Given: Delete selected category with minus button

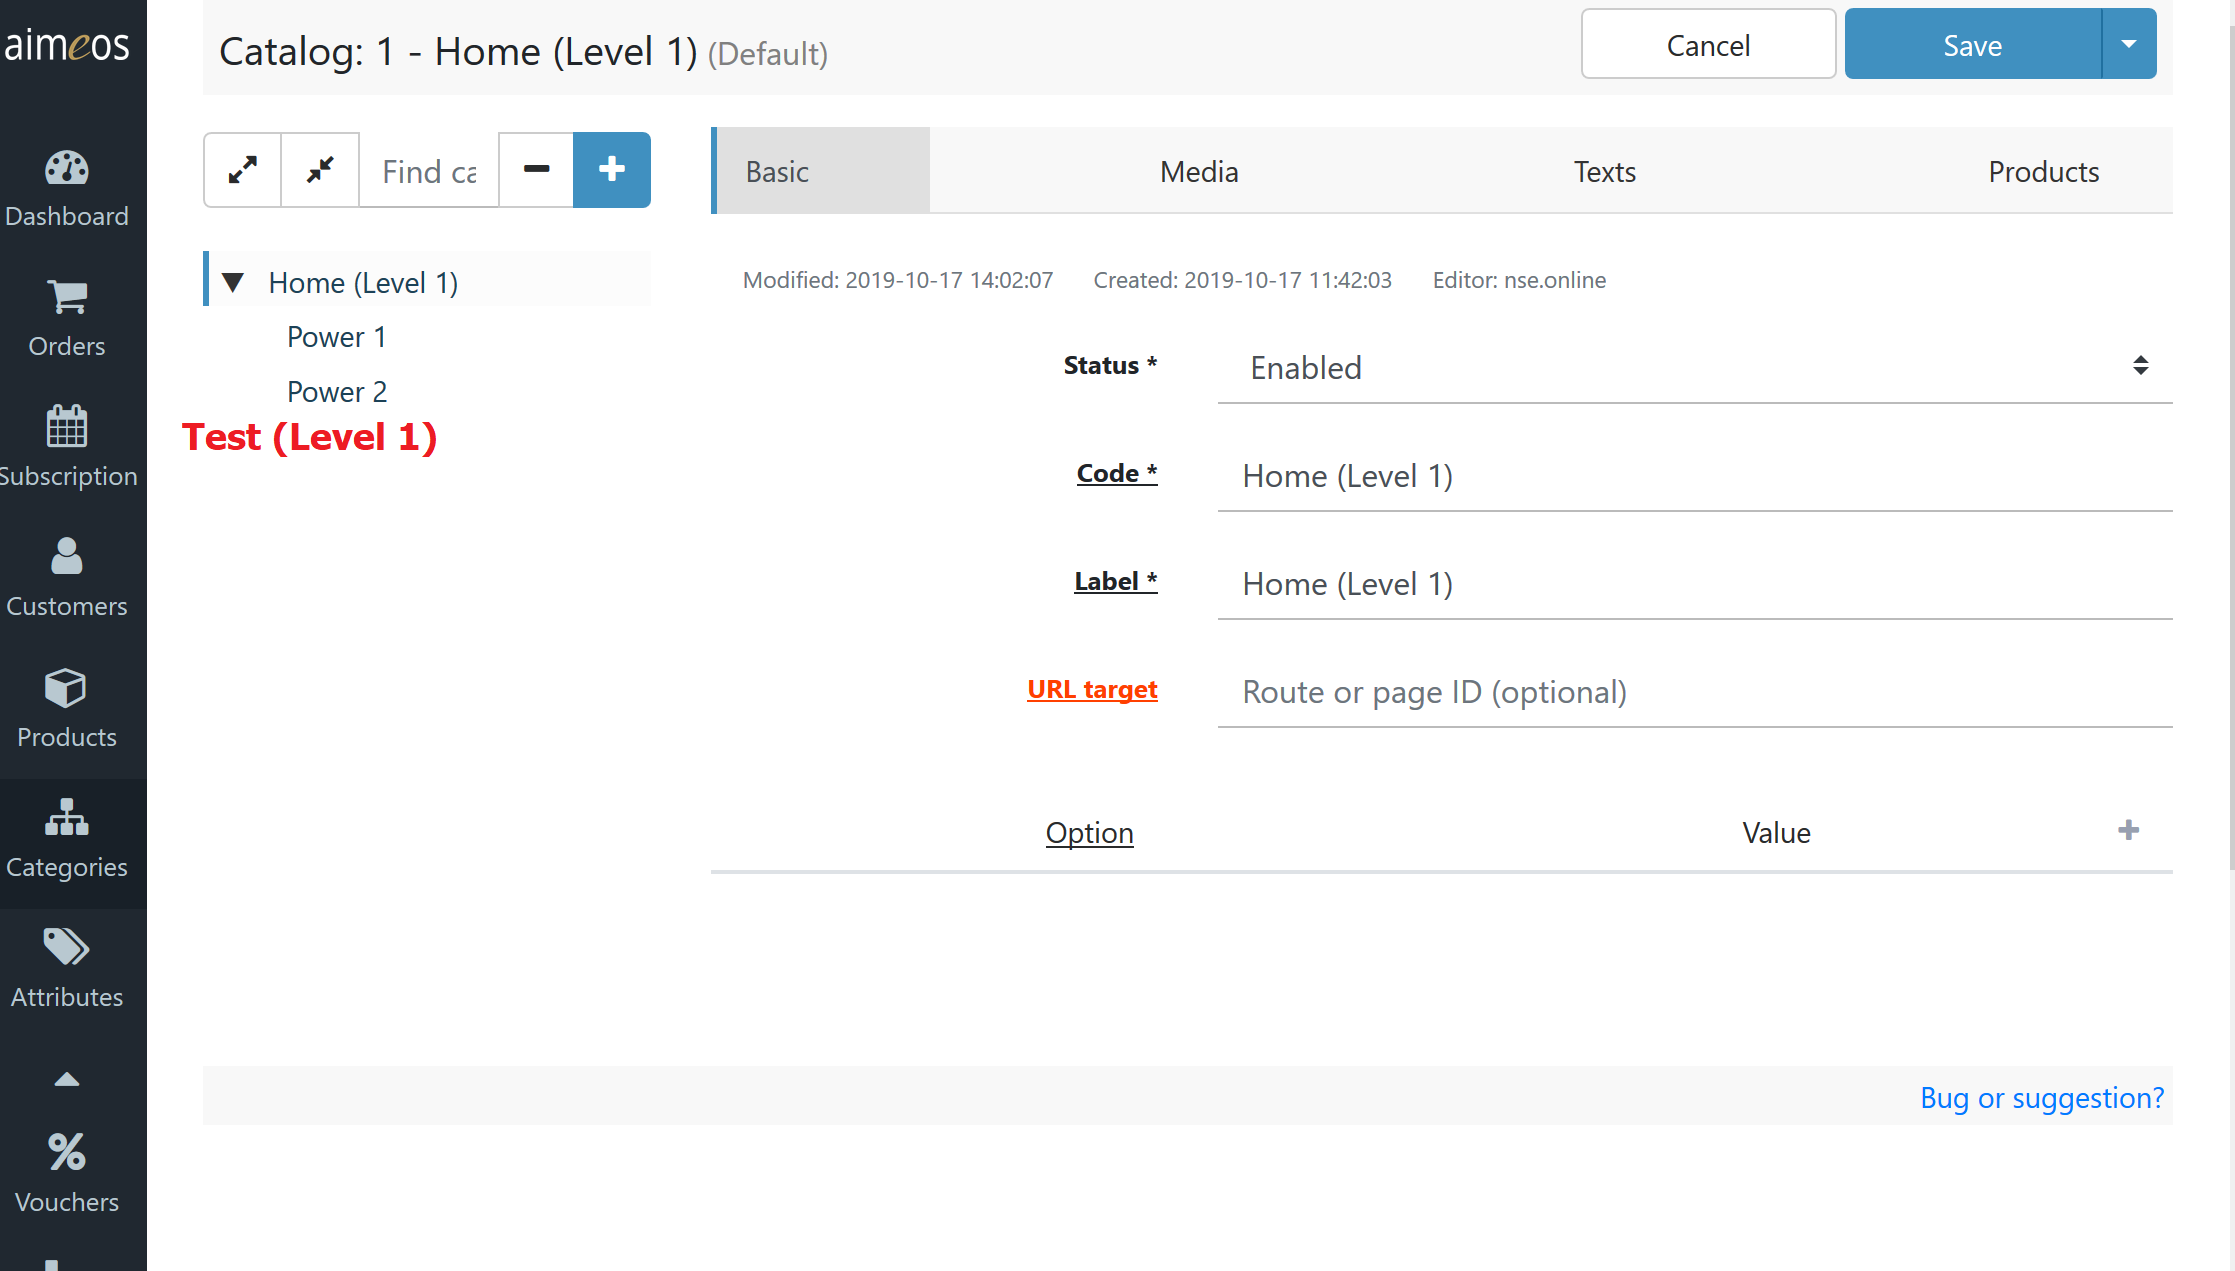Looking at the screenshot, I should pos(536,170).
